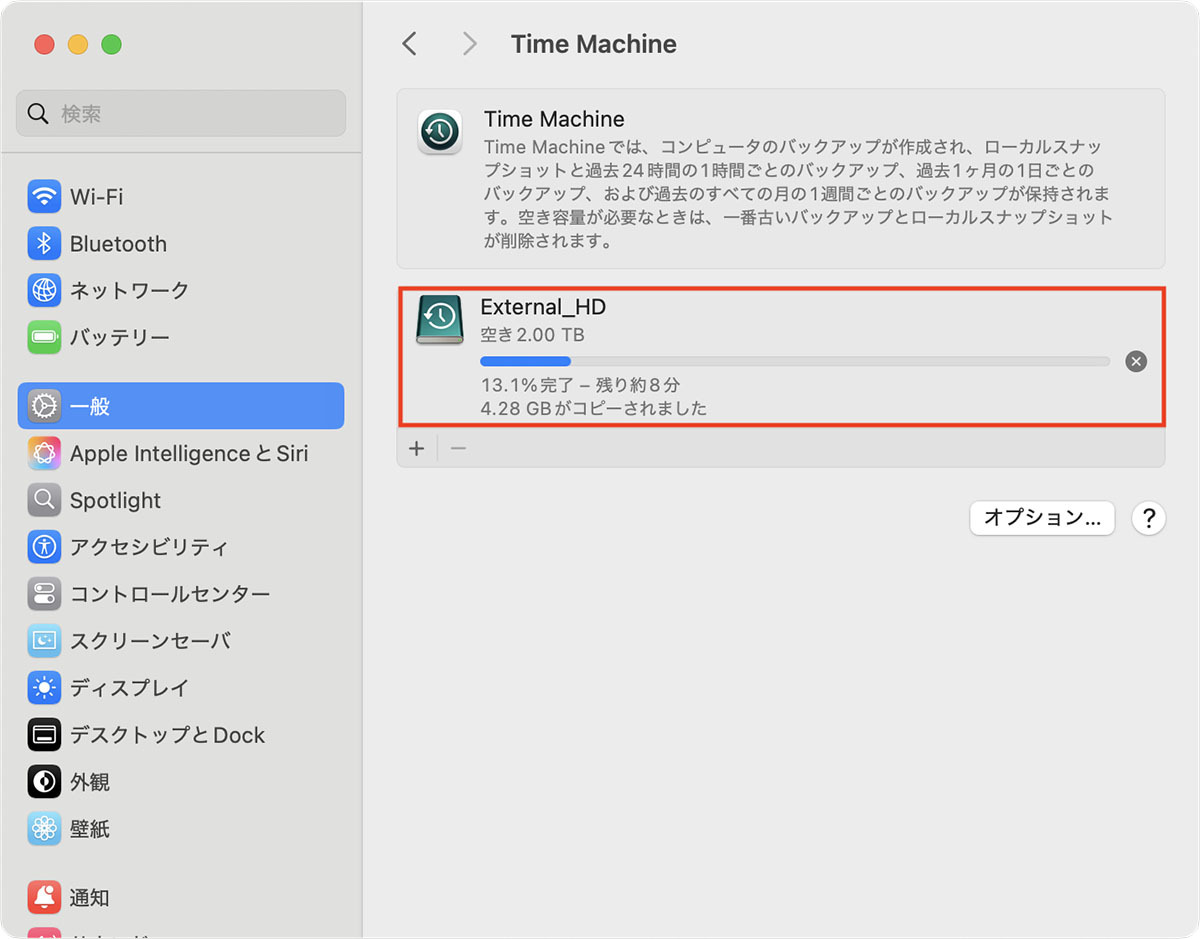Select the 通知 label in sidebar
The height and width of the screenshot is (939, 1200).
pyautogui.click(x=90, y=899)
